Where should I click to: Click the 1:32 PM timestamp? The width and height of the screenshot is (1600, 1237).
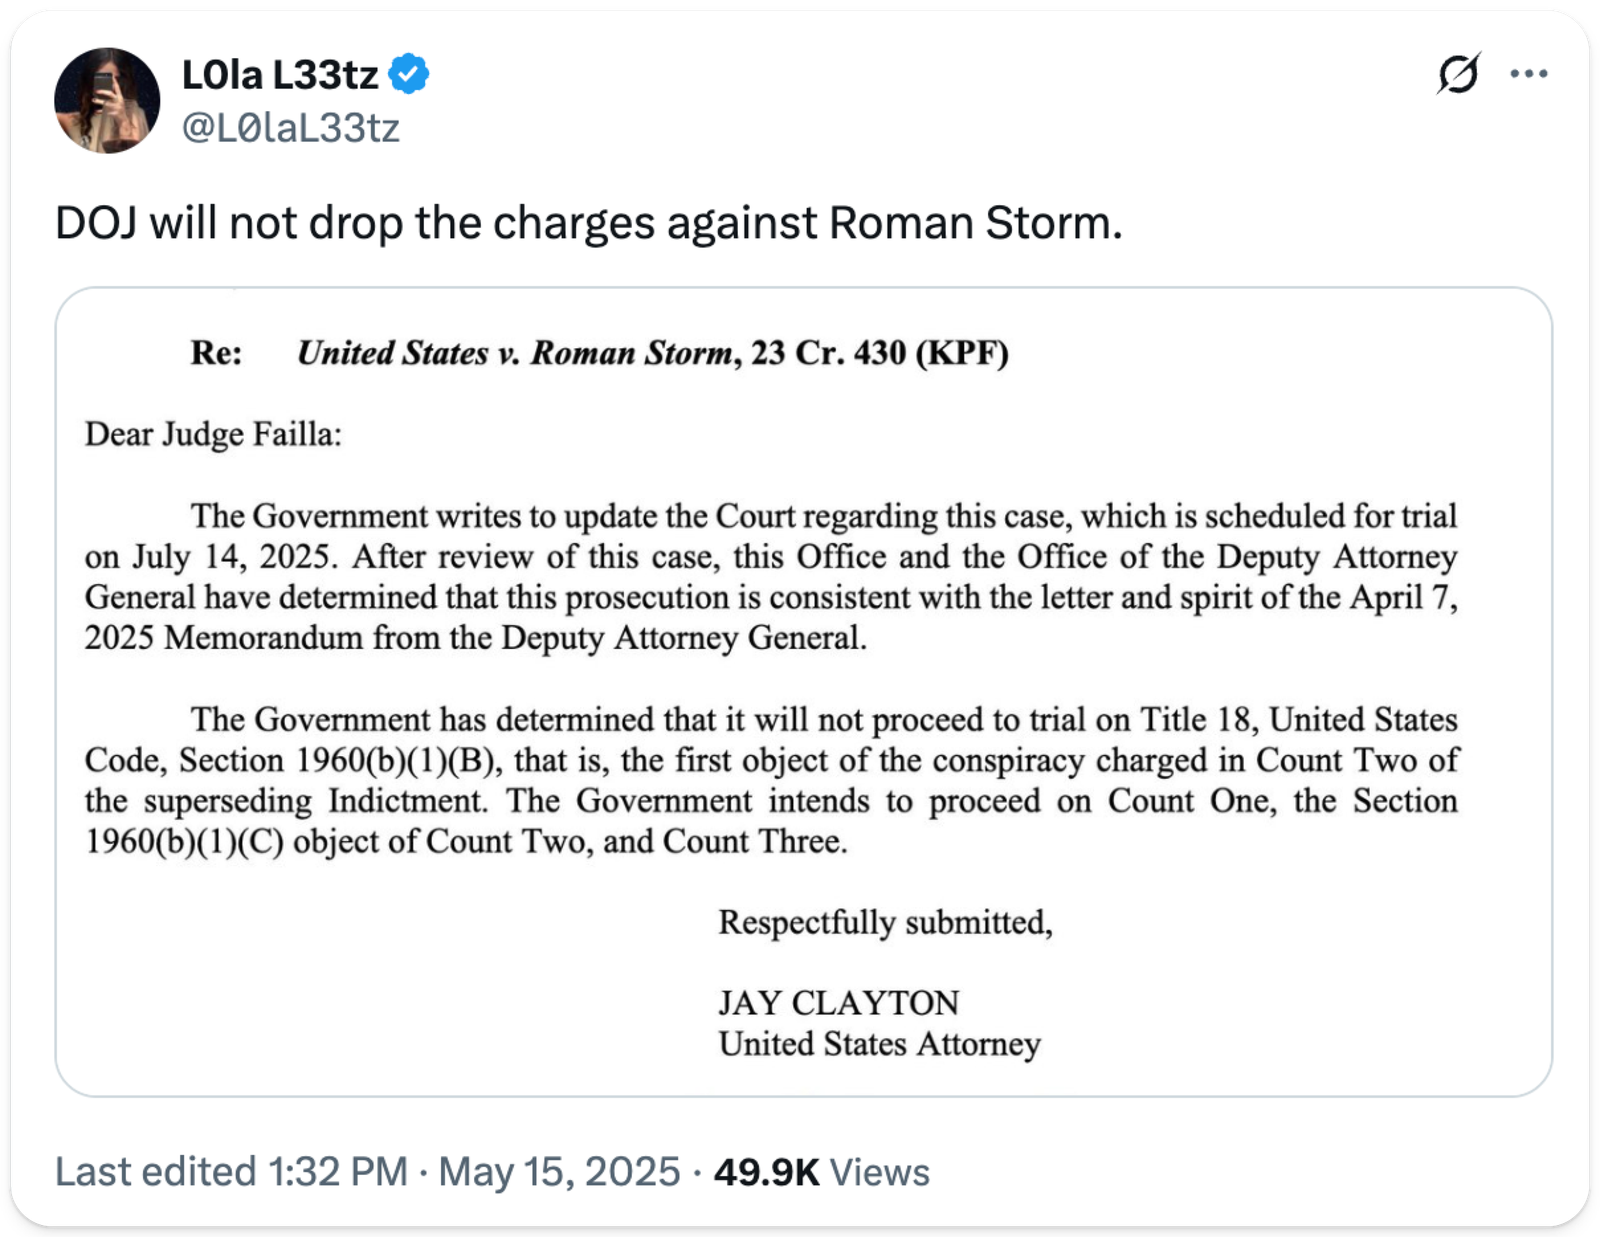tap(338, 1172)
